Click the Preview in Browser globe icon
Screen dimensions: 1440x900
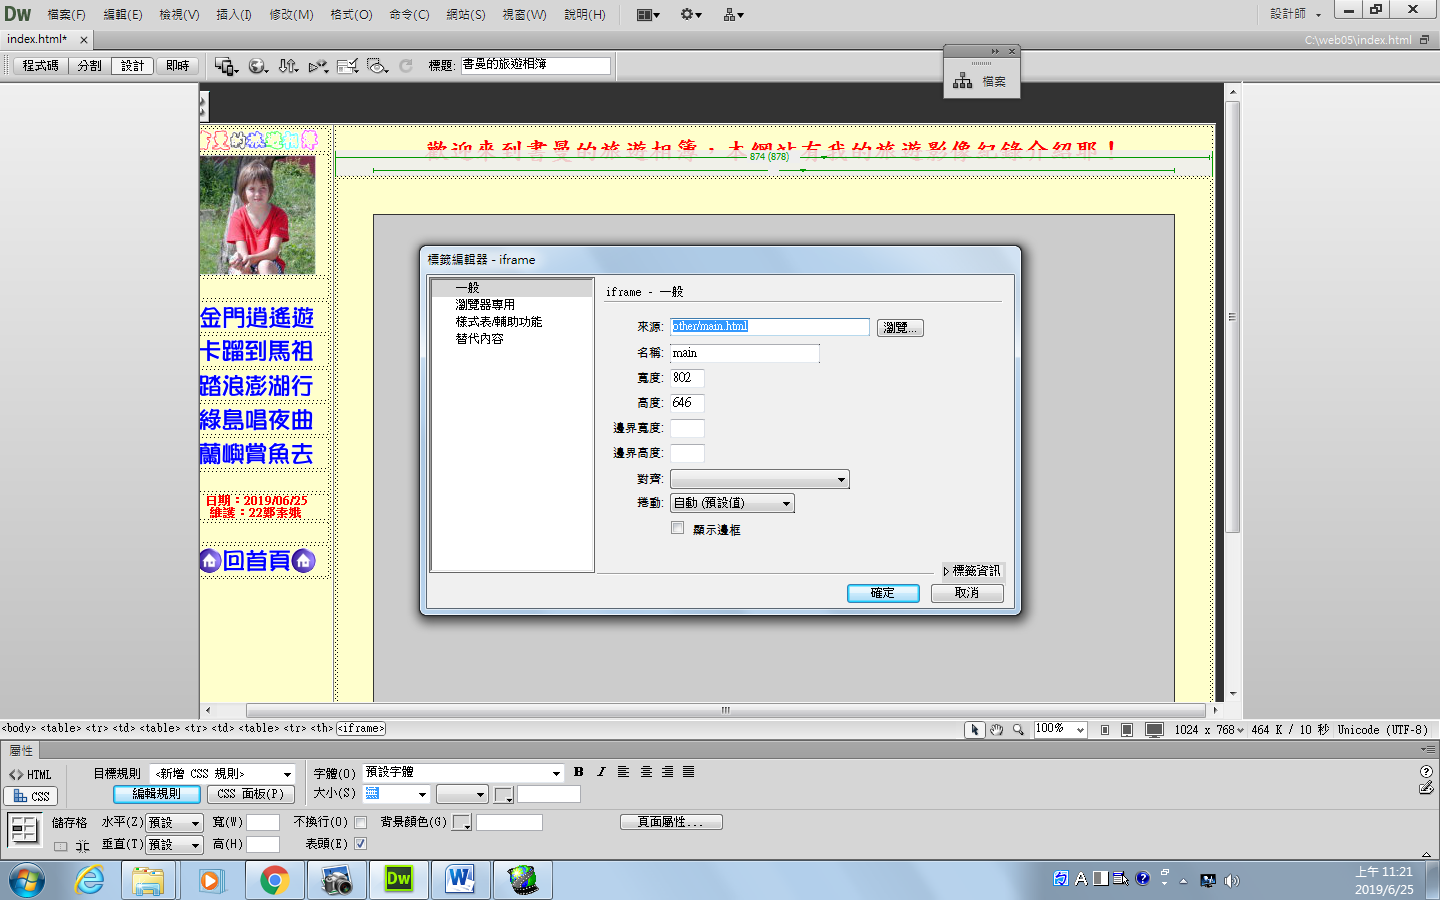[257, 66]
